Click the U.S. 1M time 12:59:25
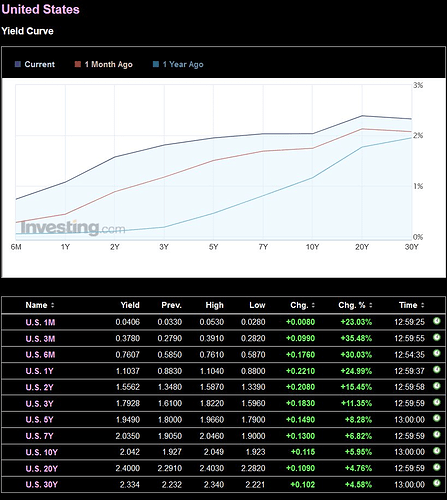This screenshot has width=447, height=500. 409,322
